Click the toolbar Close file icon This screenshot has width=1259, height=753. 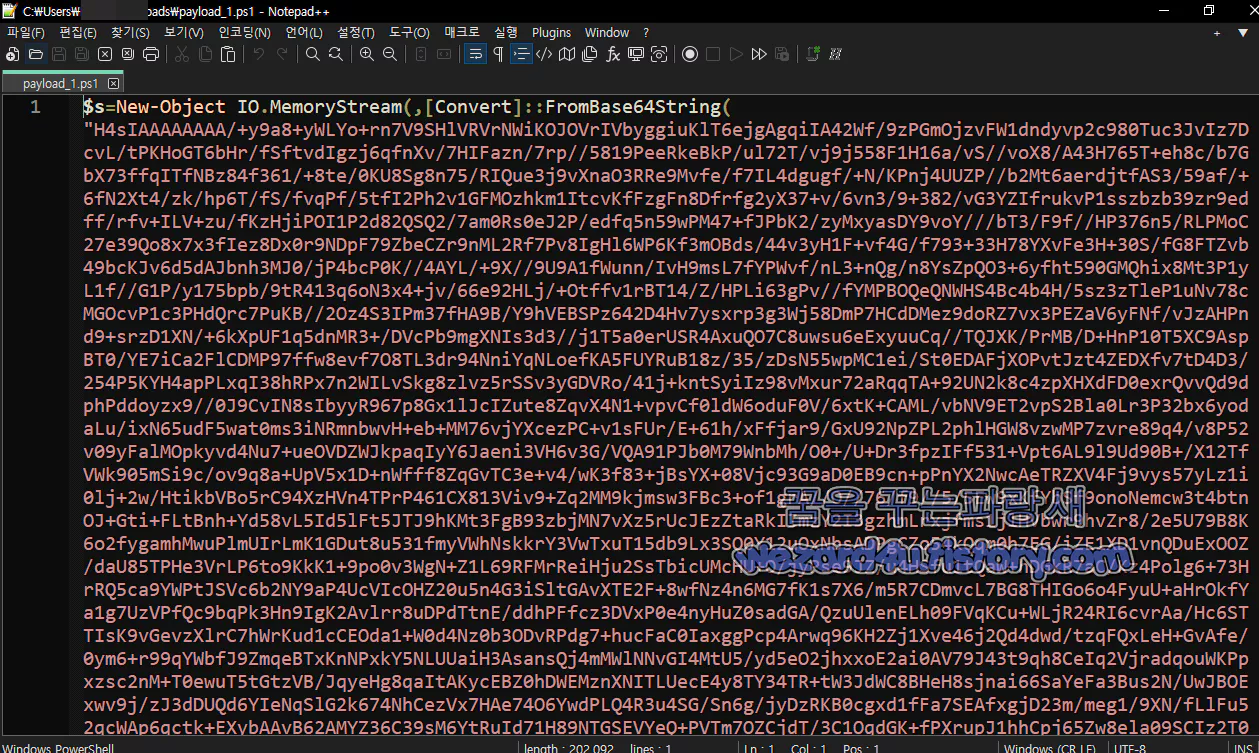[x=105, y=54]
